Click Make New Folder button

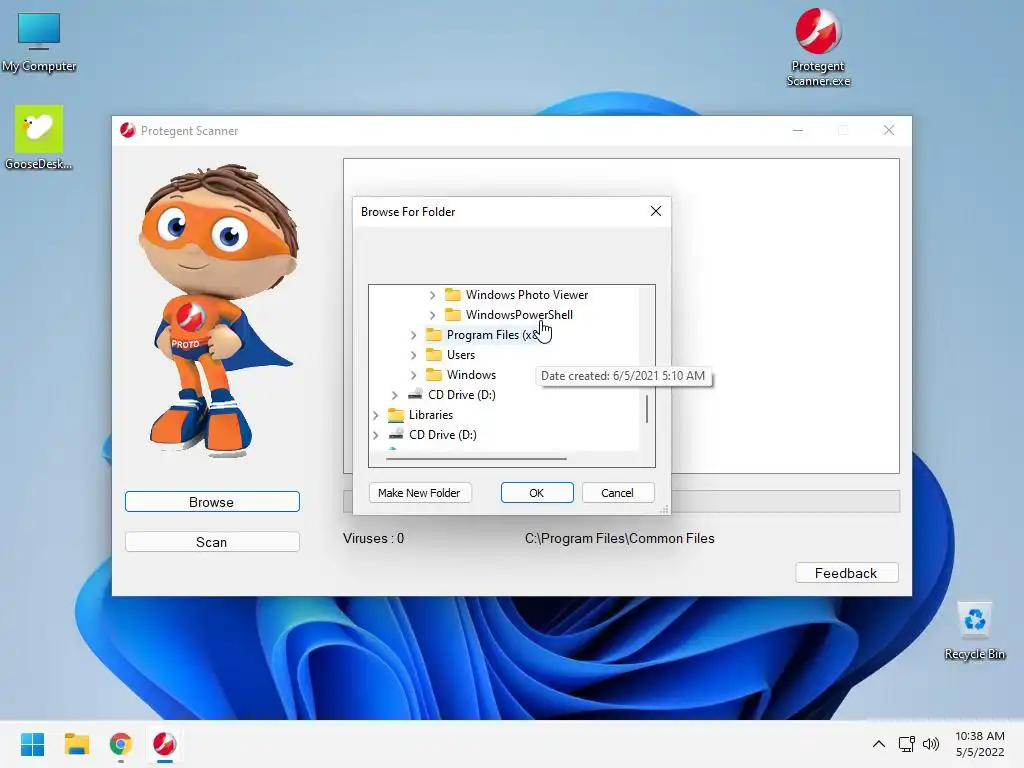pyautogui.click(x=419, y=493)
